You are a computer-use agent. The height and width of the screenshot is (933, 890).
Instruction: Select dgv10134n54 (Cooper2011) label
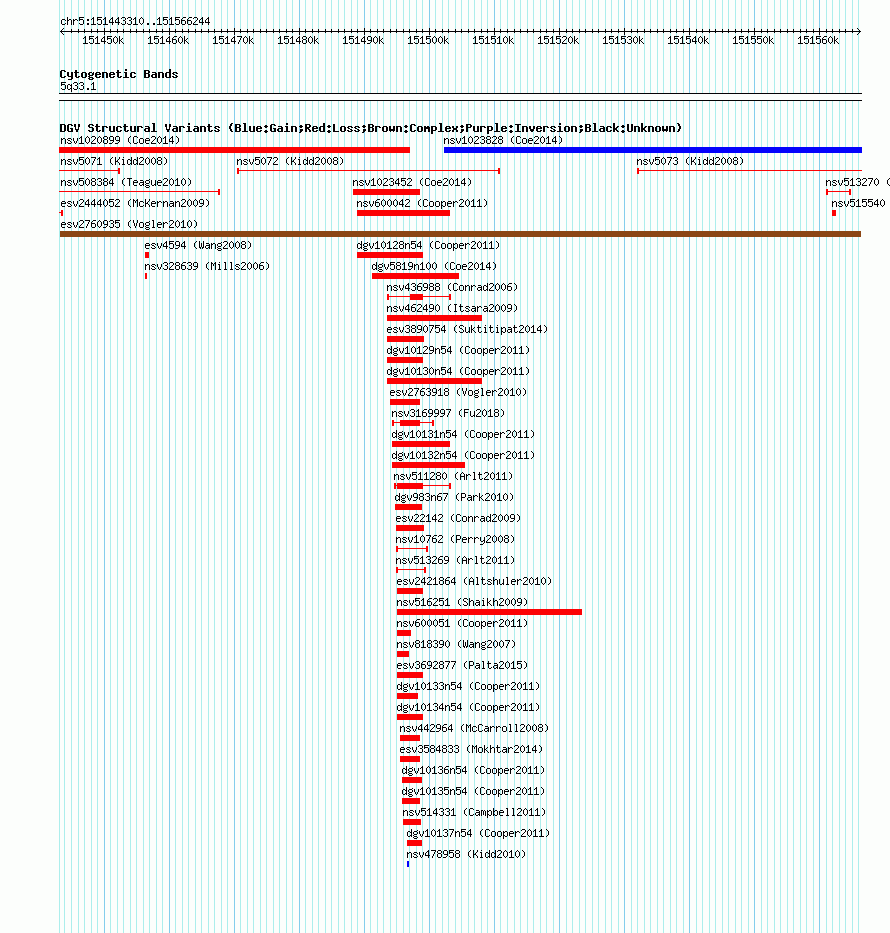(468, 707)
